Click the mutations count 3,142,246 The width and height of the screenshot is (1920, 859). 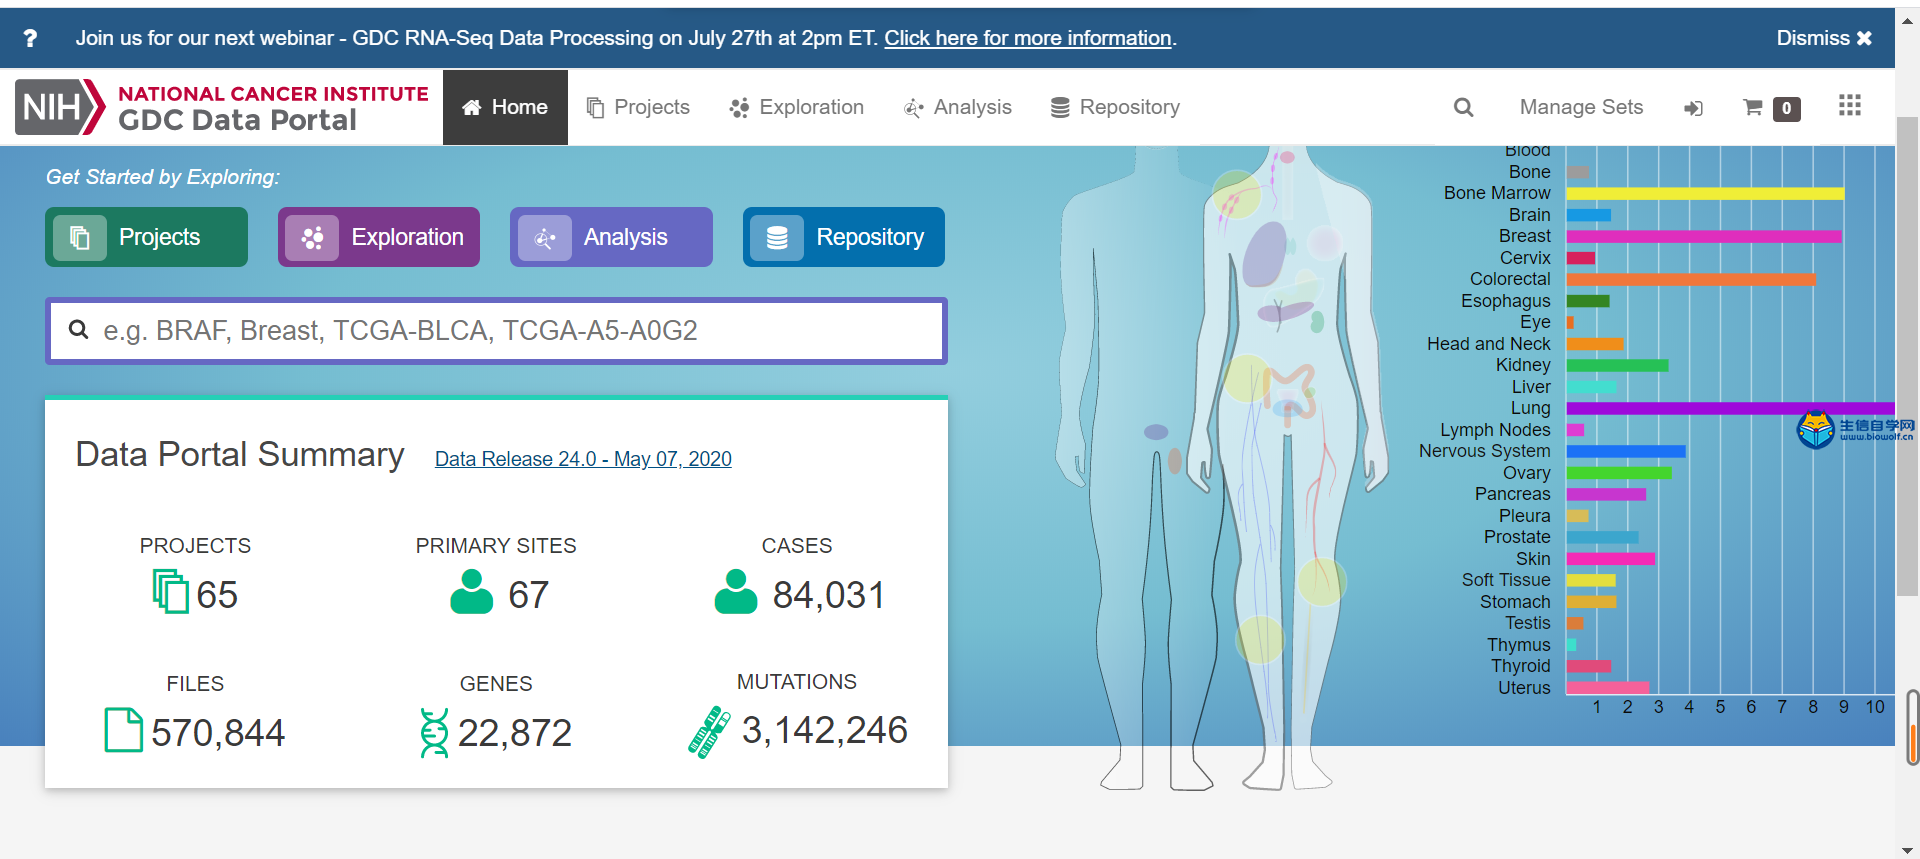coord(825,730)
